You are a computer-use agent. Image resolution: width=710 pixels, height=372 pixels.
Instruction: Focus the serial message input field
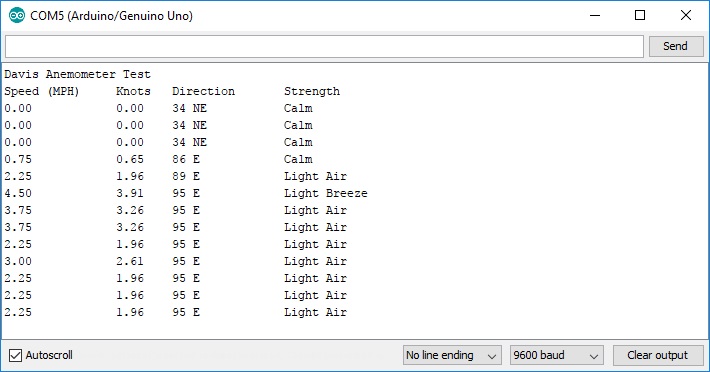click(x=324, y=46)
